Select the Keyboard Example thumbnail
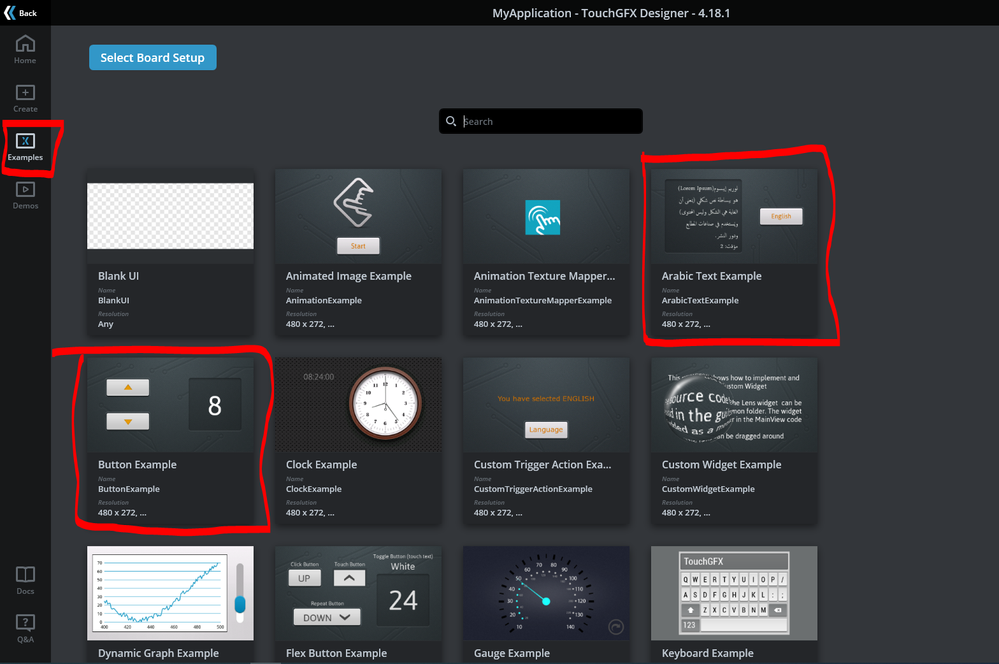999x664 pixels. click(734, 593)
